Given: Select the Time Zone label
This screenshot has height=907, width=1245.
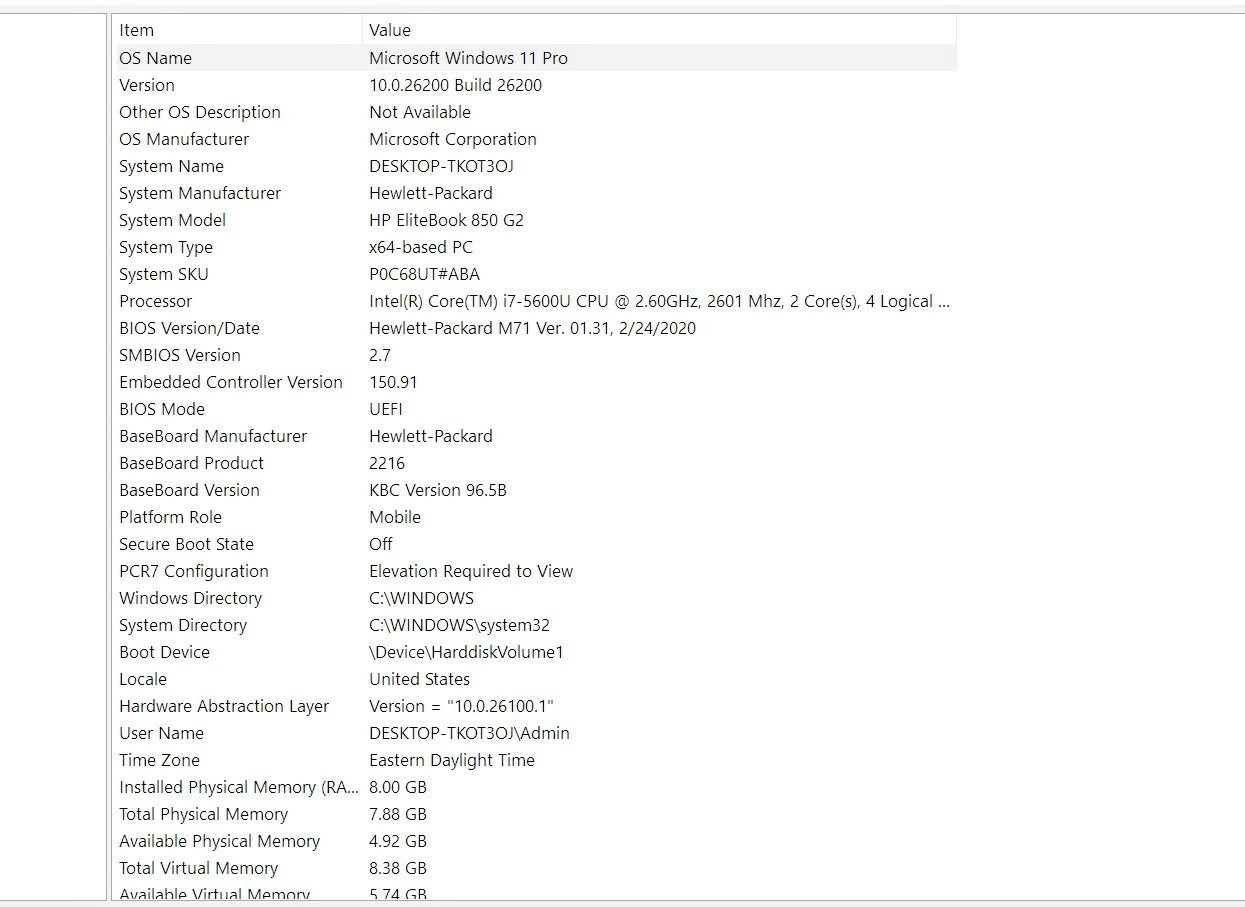Looking at the screenshot, I should click(x=159, y=760).
